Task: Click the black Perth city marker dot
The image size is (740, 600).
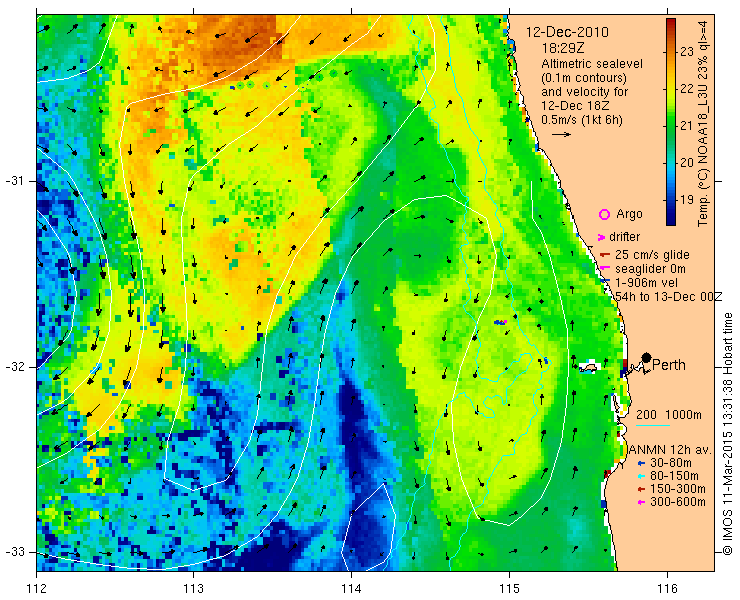Action: 647,358
